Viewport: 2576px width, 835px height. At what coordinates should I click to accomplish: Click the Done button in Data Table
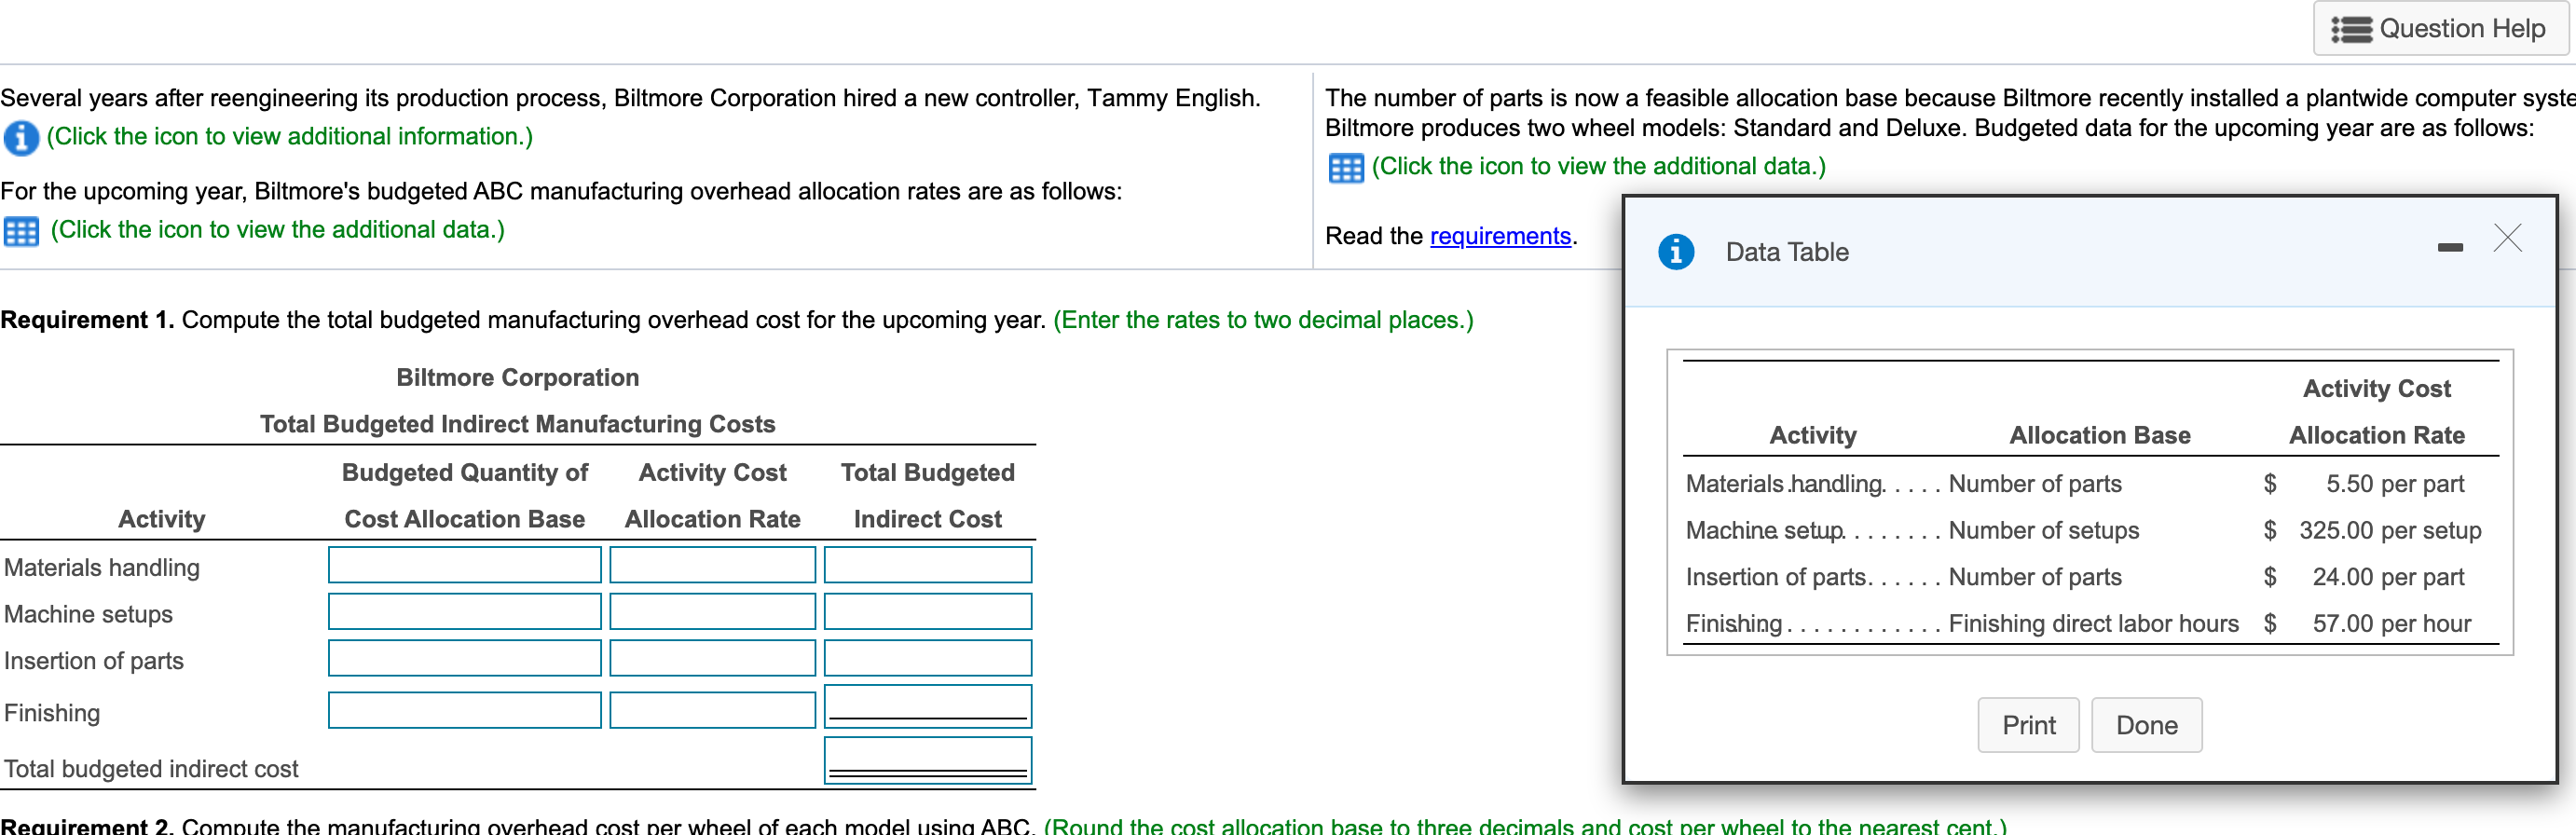tap(2146, 725)
